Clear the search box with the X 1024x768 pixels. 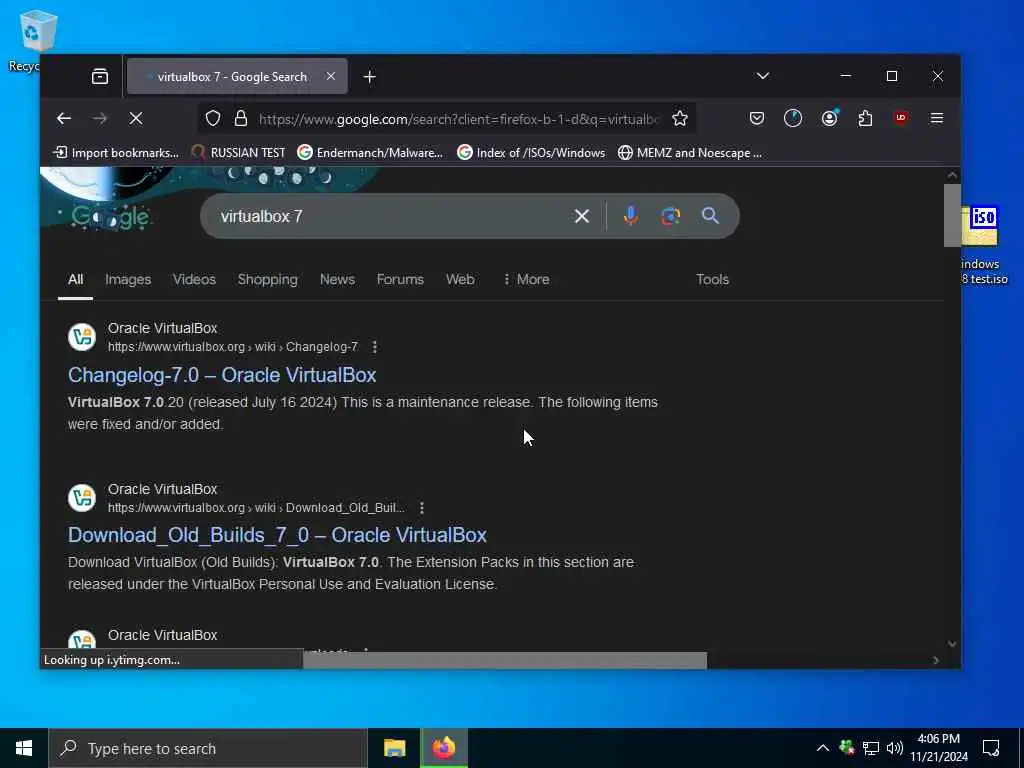(x=582, y=216)
